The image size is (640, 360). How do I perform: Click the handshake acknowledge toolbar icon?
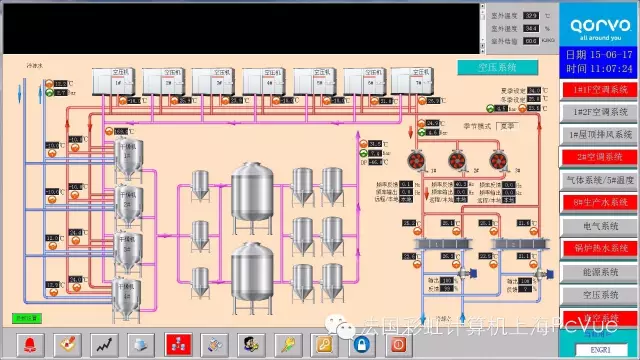tap(214, 345)
